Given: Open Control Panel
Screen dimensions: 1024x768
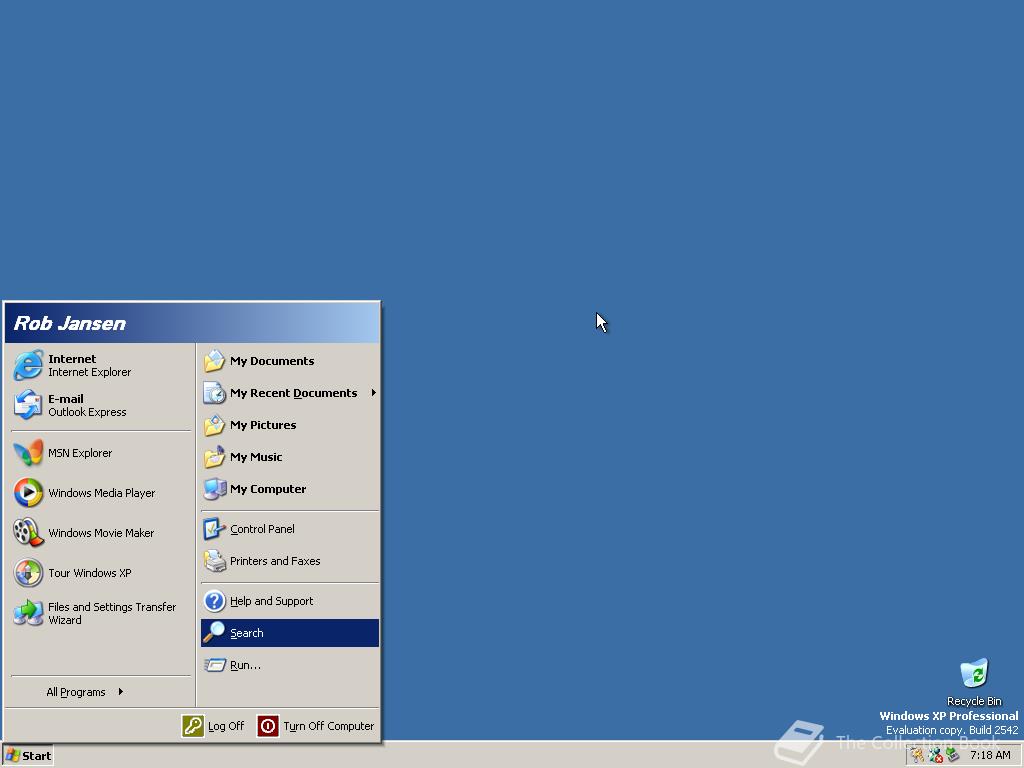Looking at the screenshot, I should click(x=290, y=529).
